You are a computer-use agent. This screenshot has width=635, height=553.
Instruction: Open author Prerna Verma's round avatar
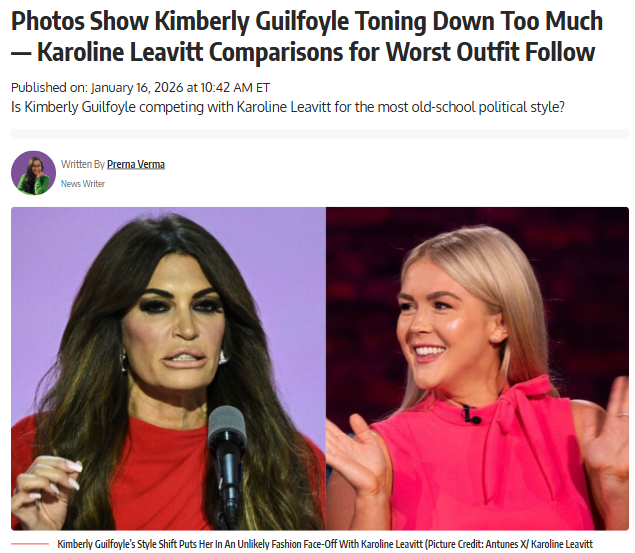coord(33,173)
